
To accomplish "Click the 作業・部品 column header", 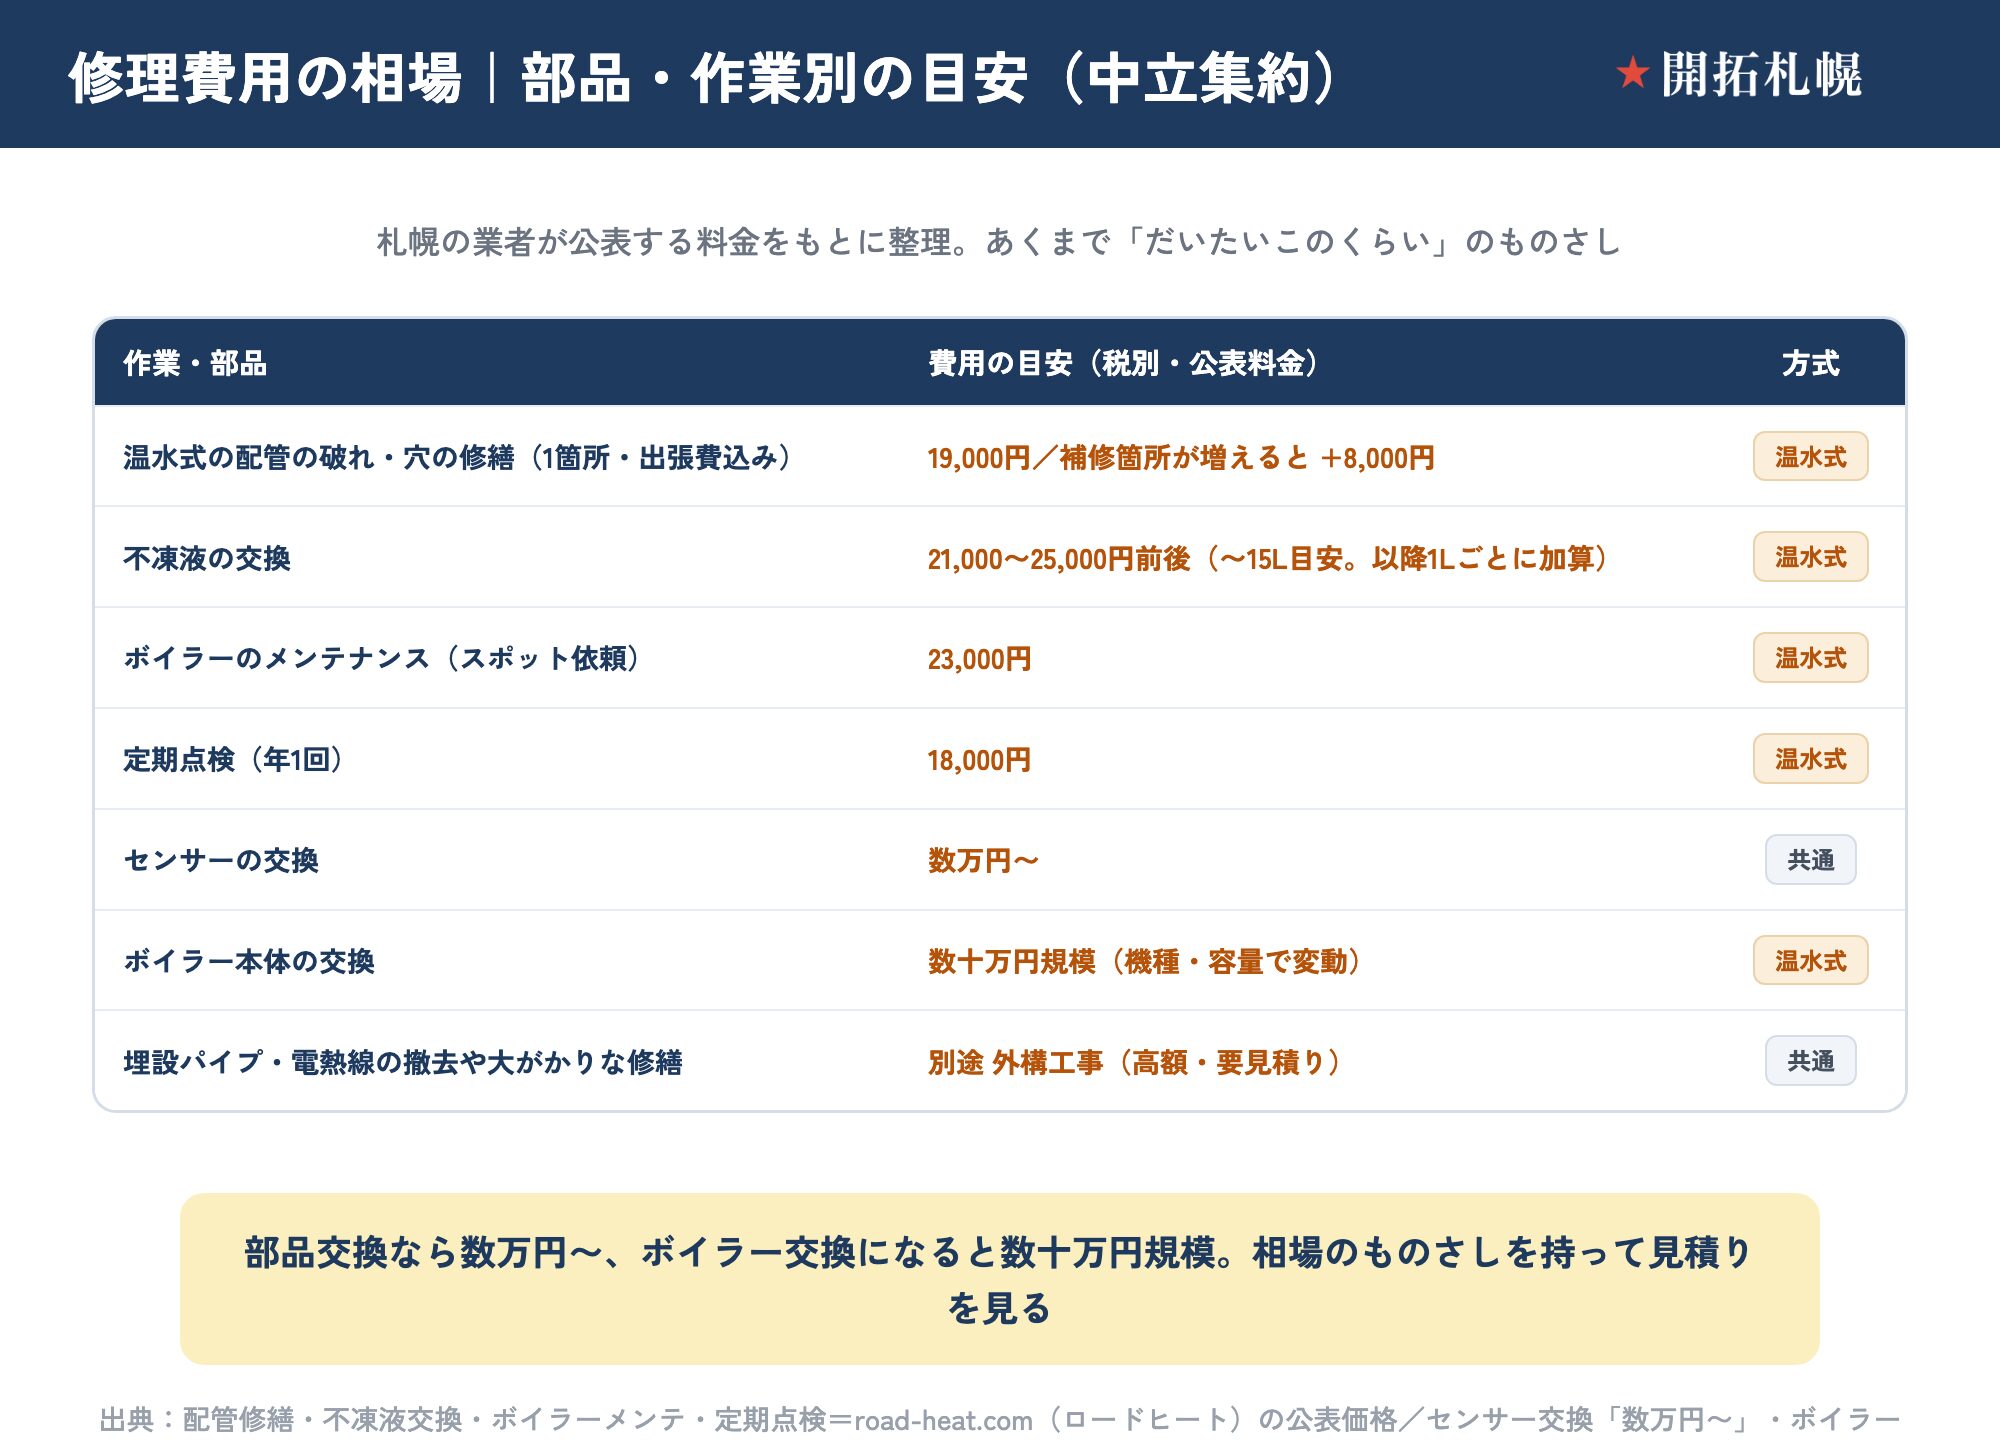I will coord(195,363).
